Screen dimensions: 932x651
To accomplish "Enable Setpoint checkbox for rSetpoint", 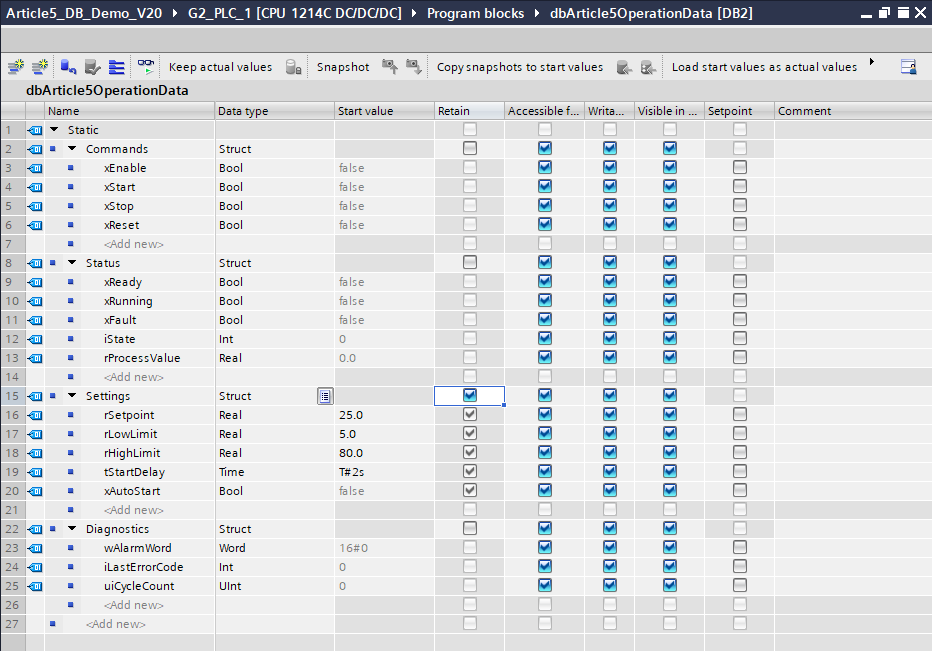I will point(739,414).
